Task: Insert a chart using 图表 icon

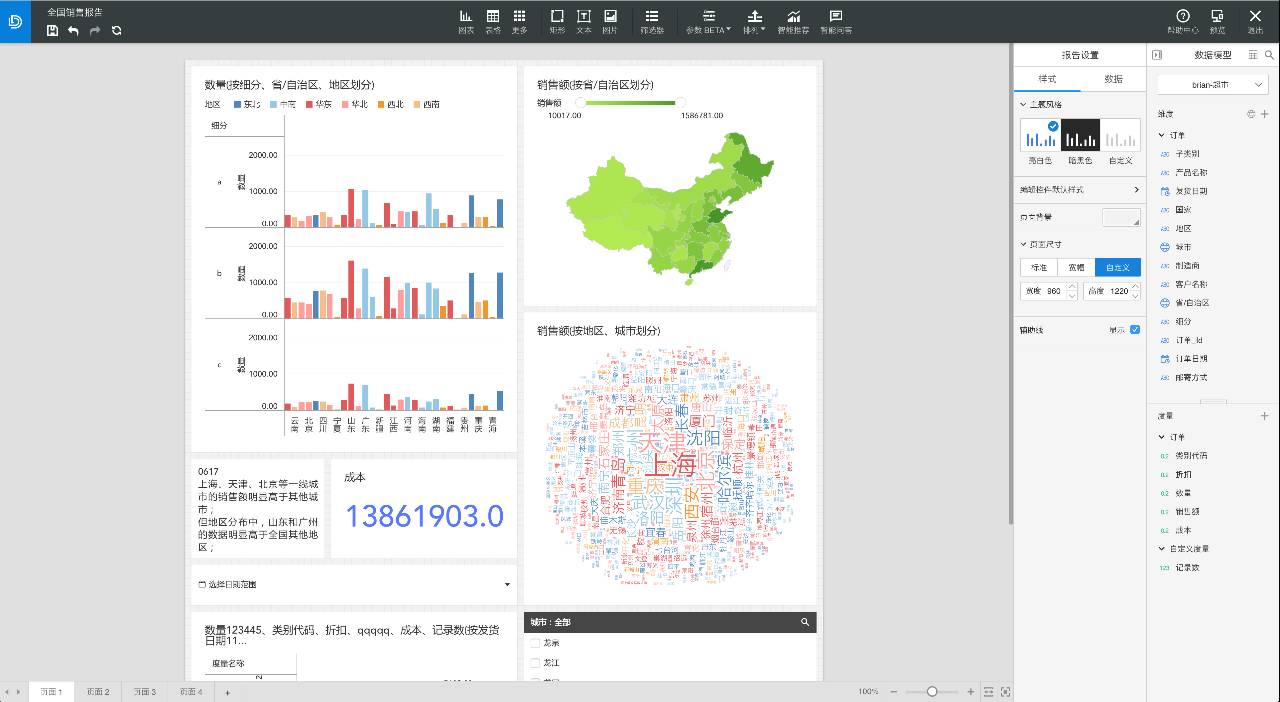Action: coord(466,21)
